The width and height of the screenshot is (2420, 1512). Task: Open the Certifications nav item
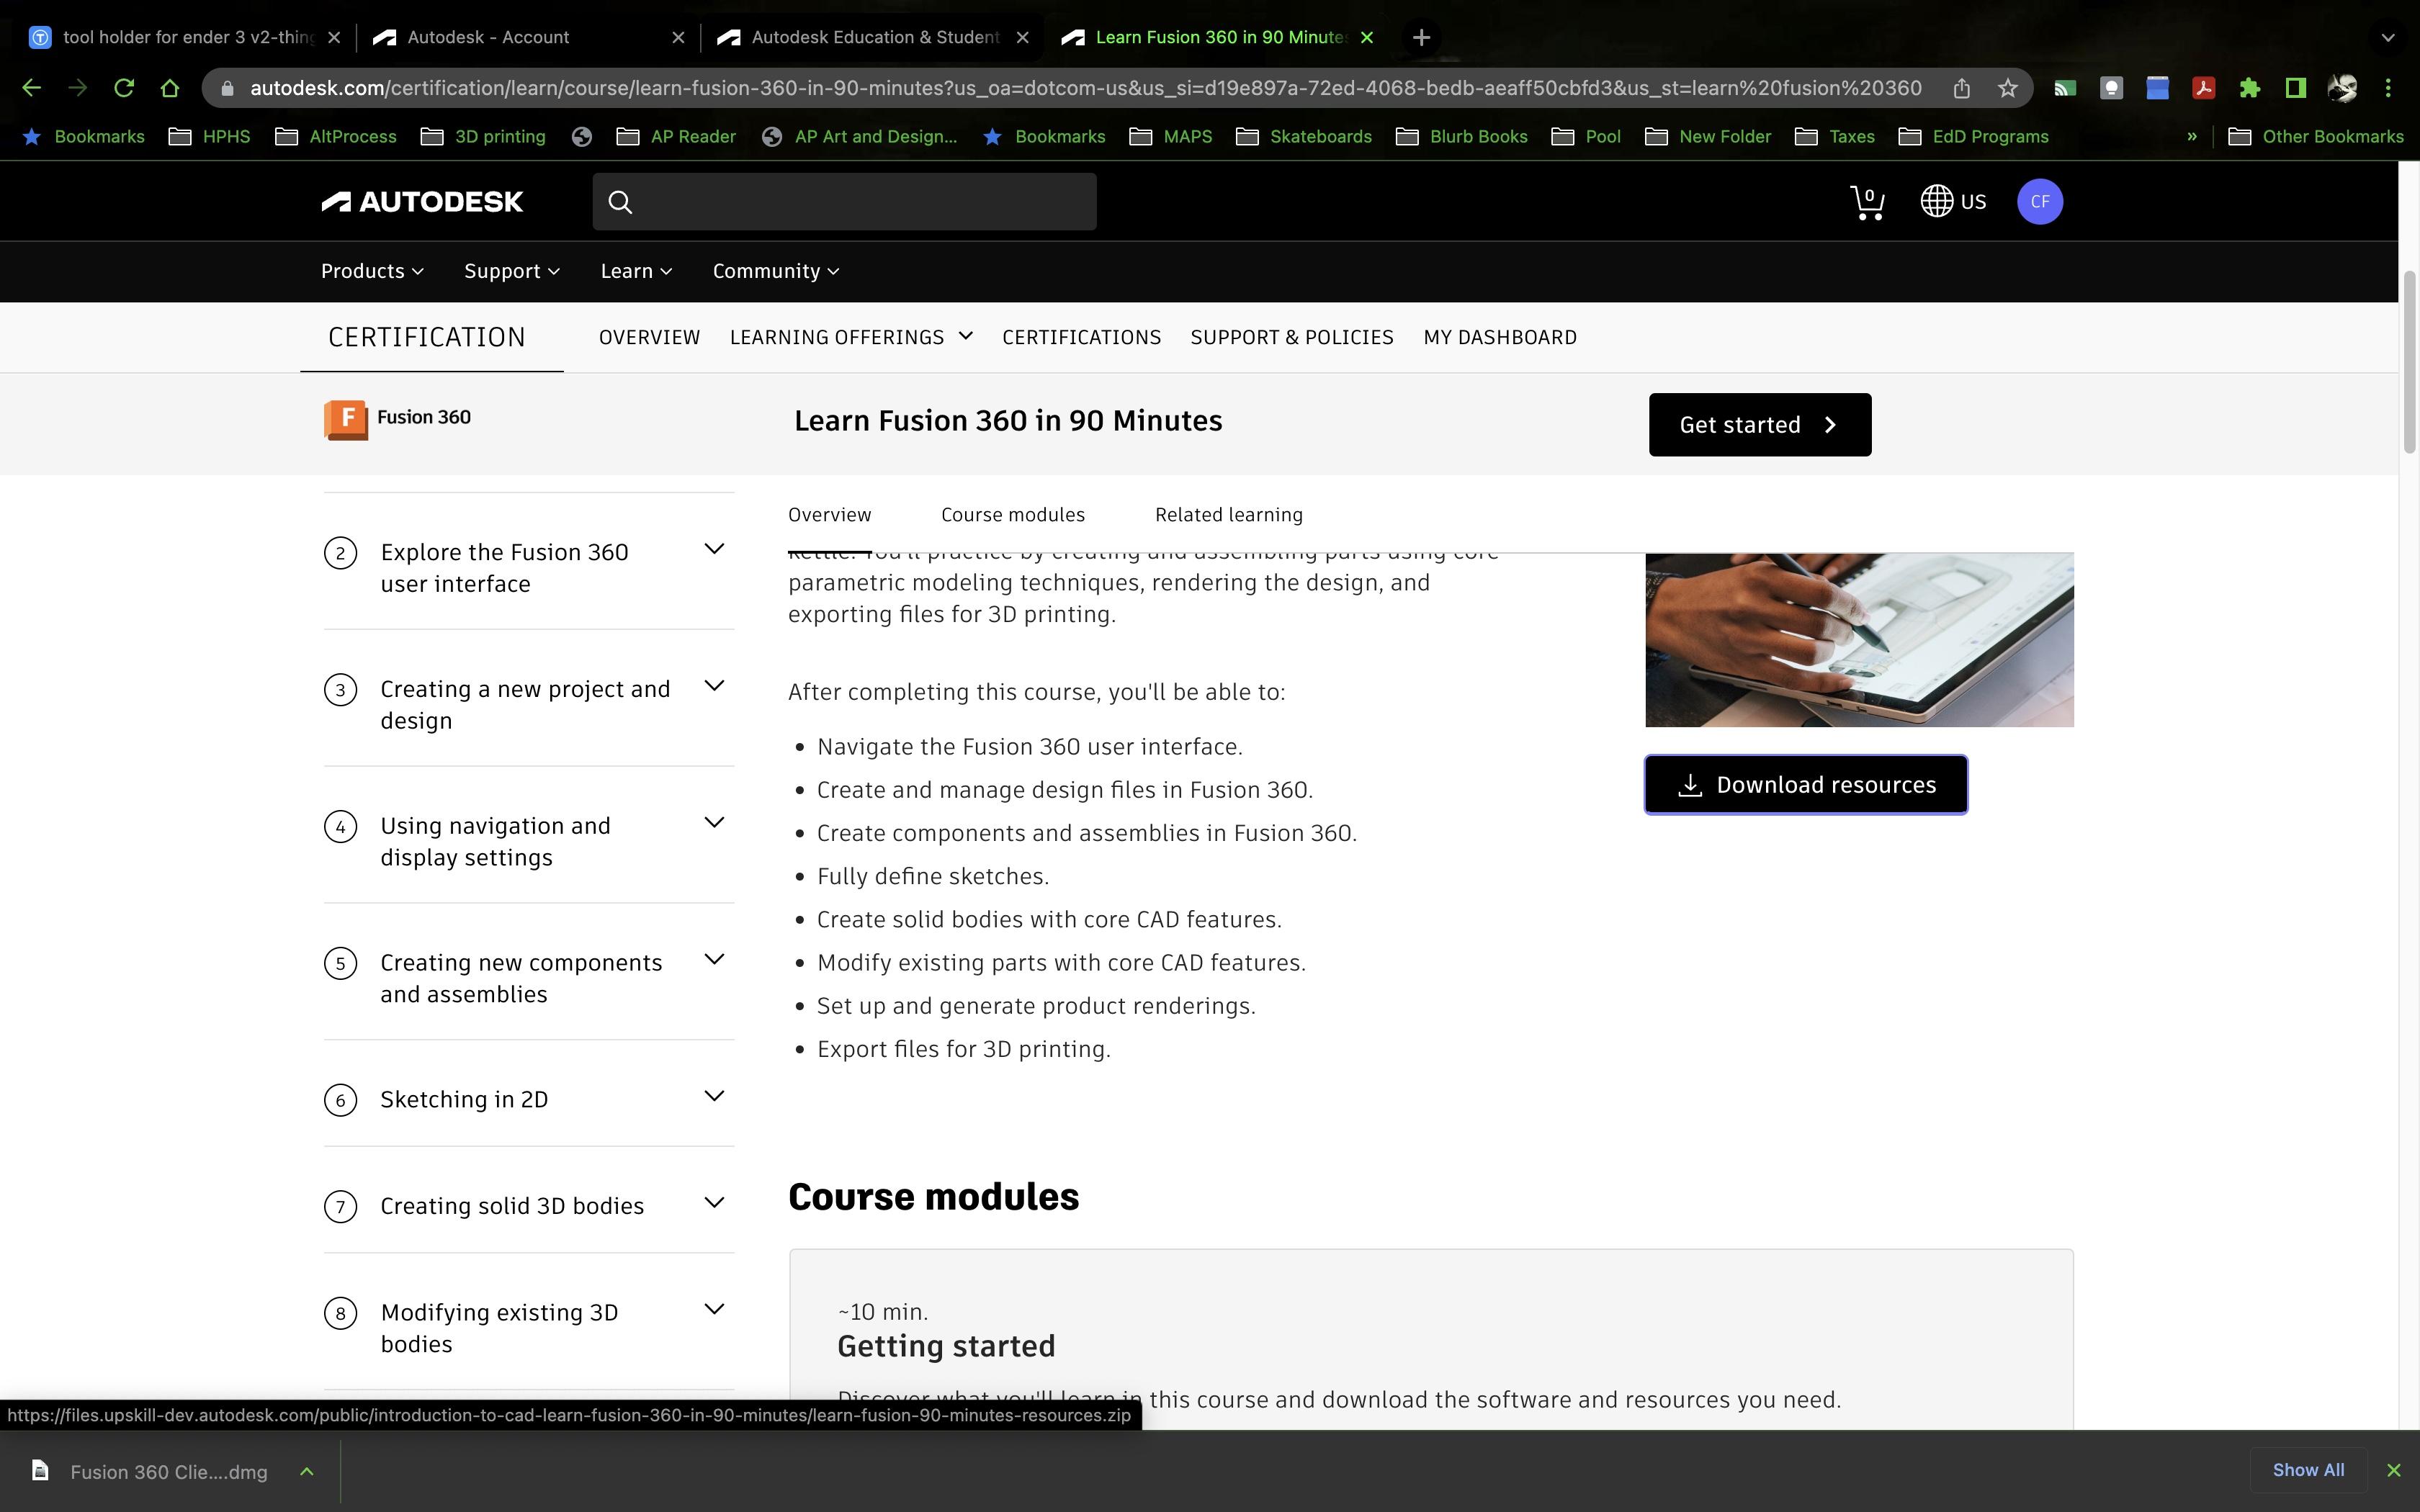pyautogui.click(x=1081, y=337)
